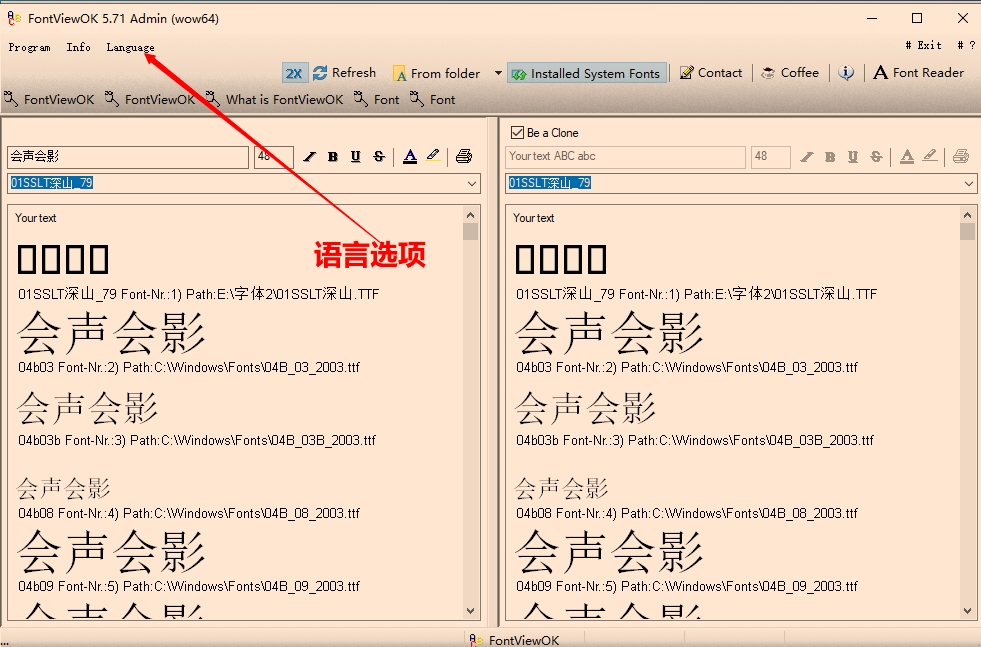Toggle underline in left pane
Viewport: 981px width, 647px height.
click(x=355, y=156)
